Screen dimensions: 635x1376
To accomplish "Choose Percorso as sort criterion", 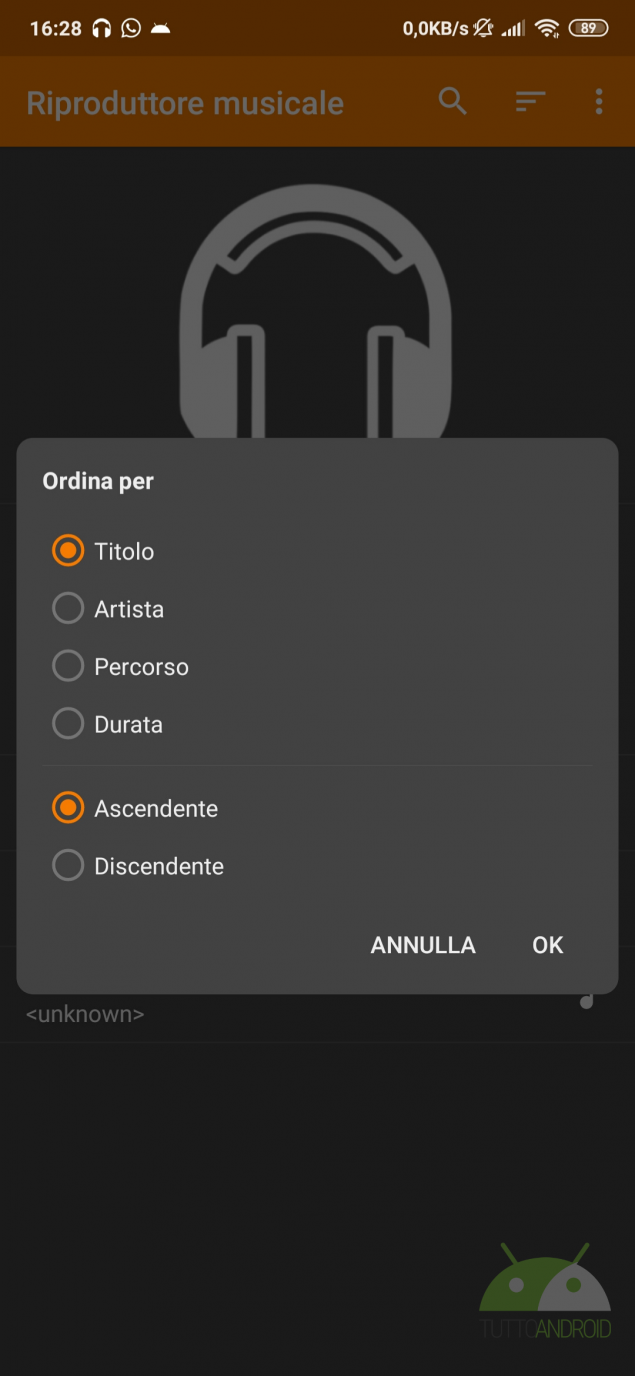I will click(68, 667).
